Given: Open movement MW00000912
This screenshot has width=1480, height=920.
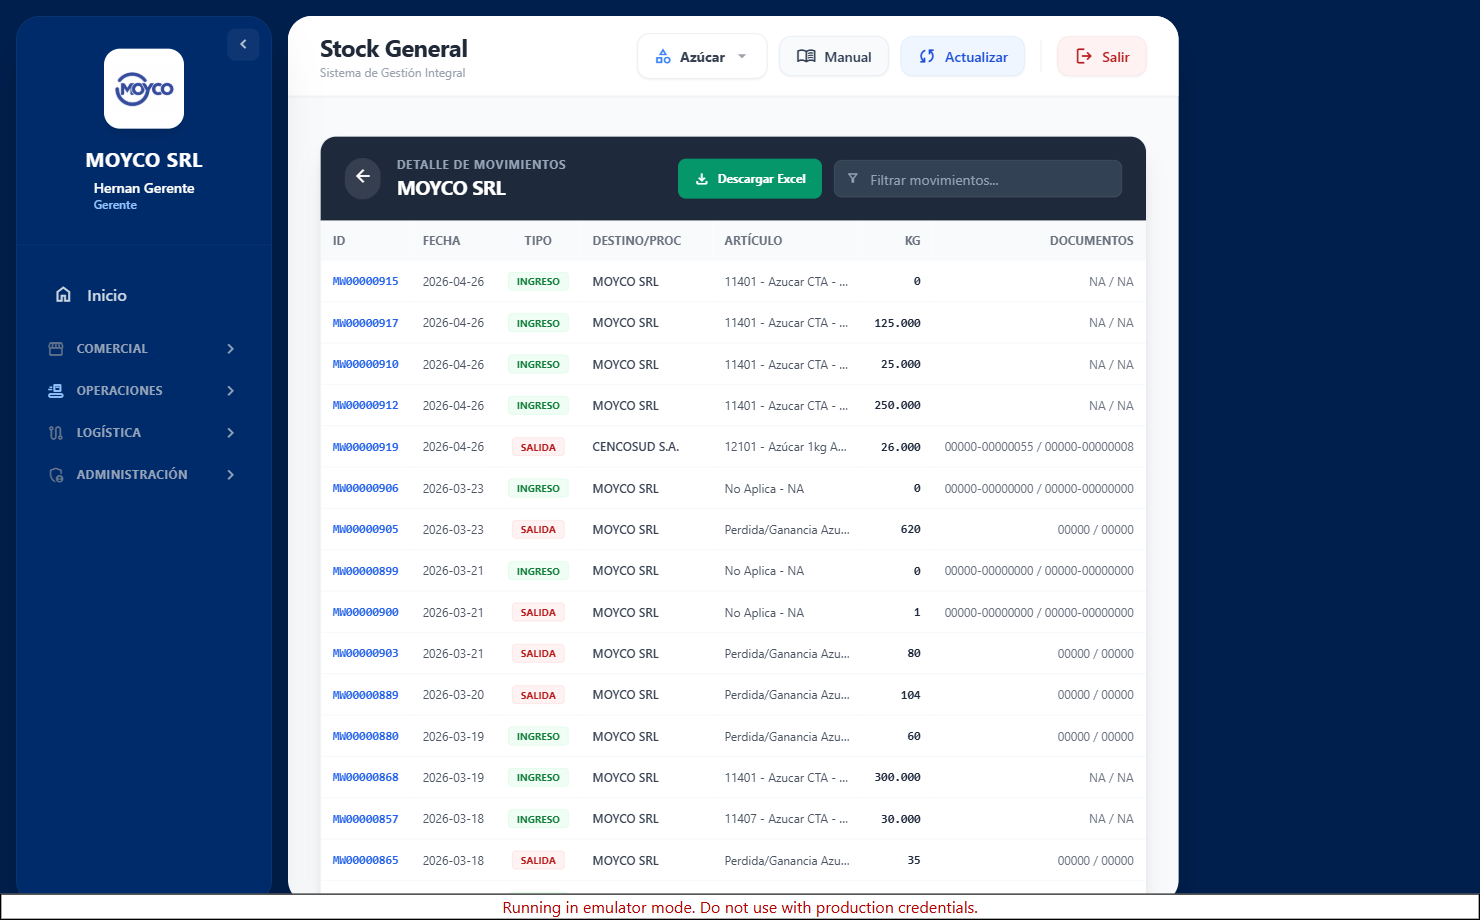Looking at the screenshot, I should click(366, 406).
